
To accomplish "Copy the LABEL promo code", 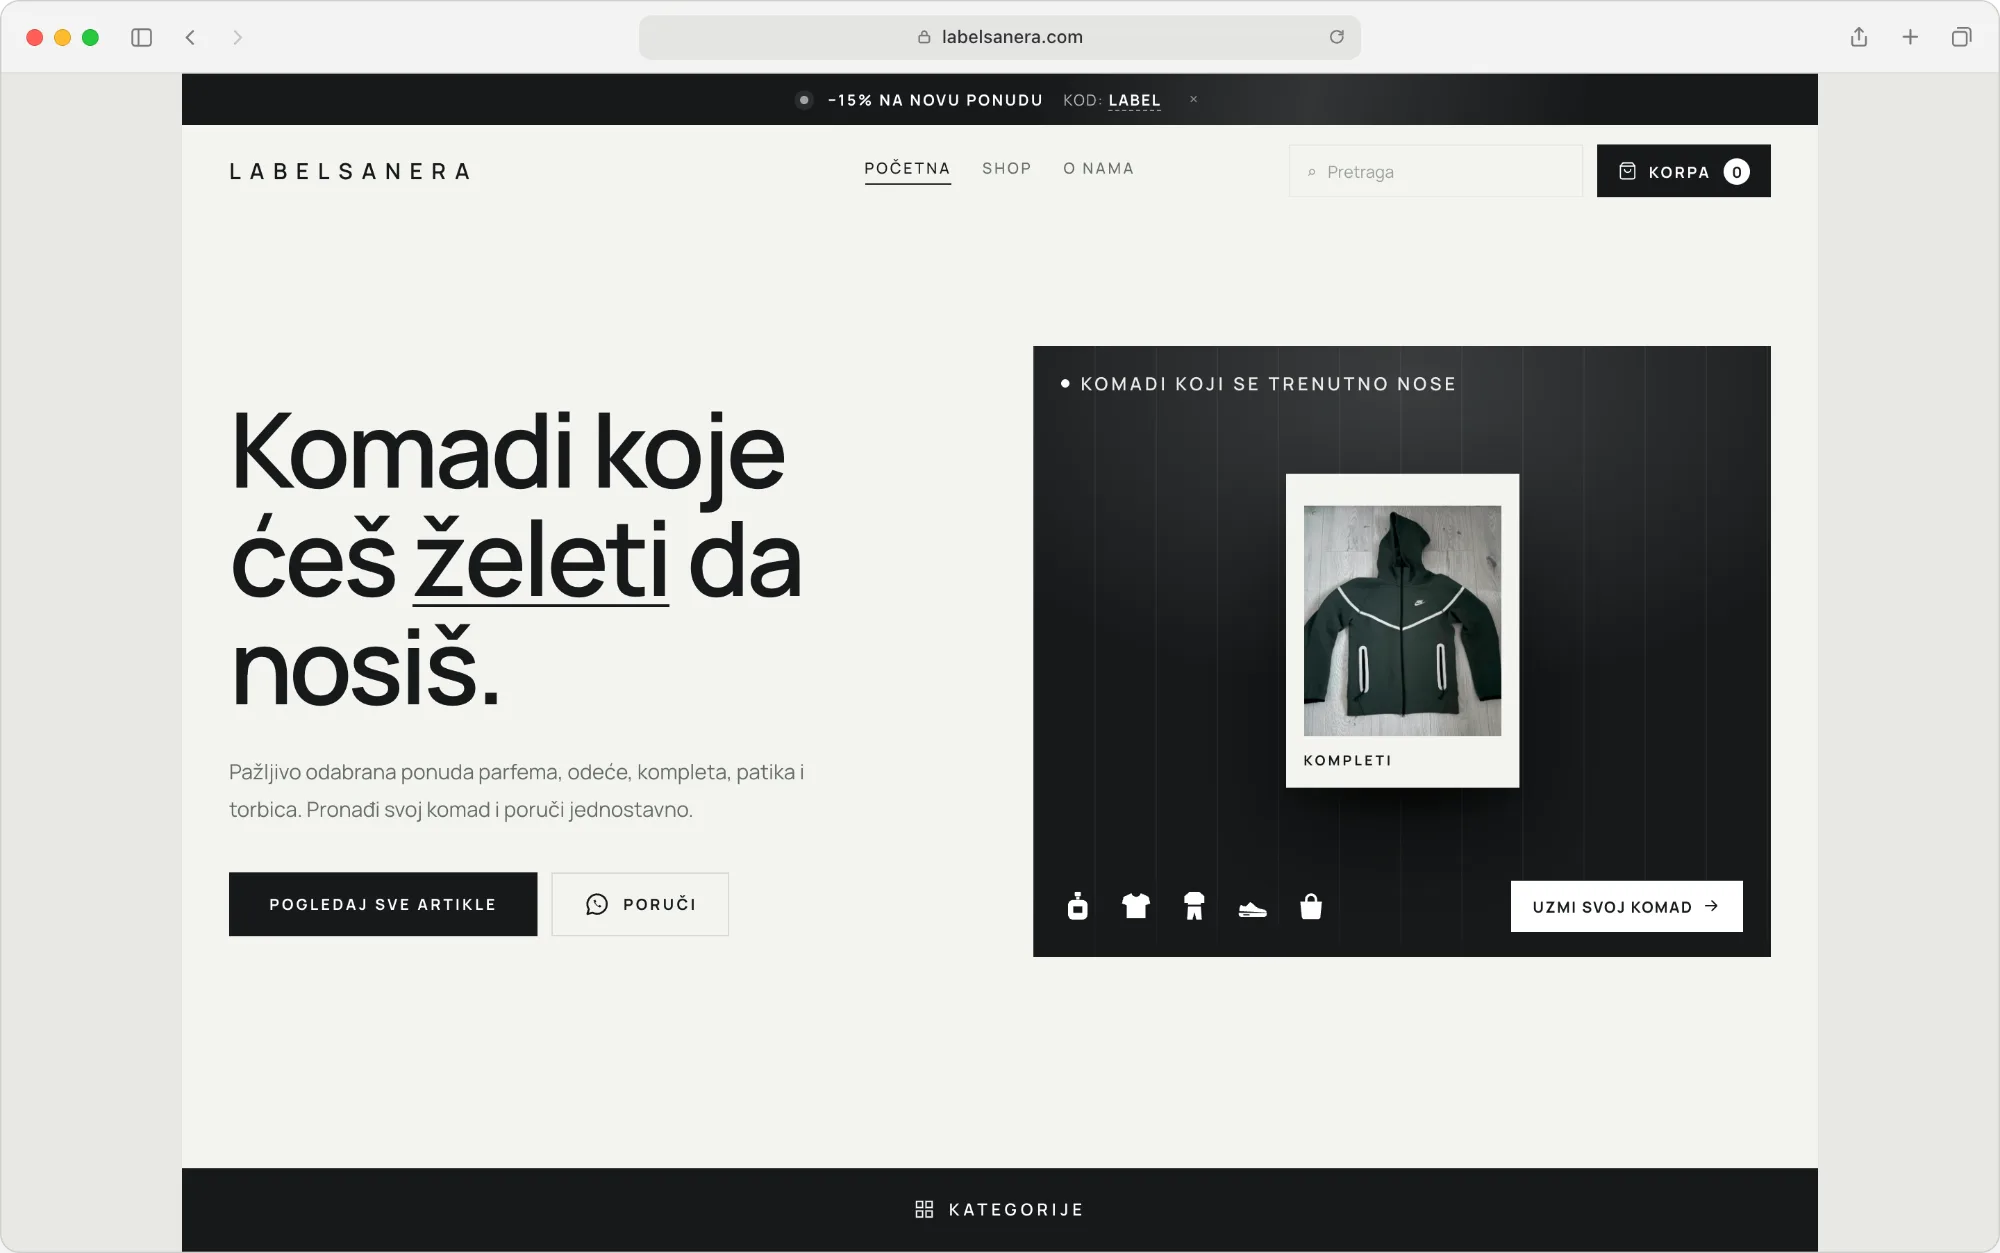I will coord(1134,100).
